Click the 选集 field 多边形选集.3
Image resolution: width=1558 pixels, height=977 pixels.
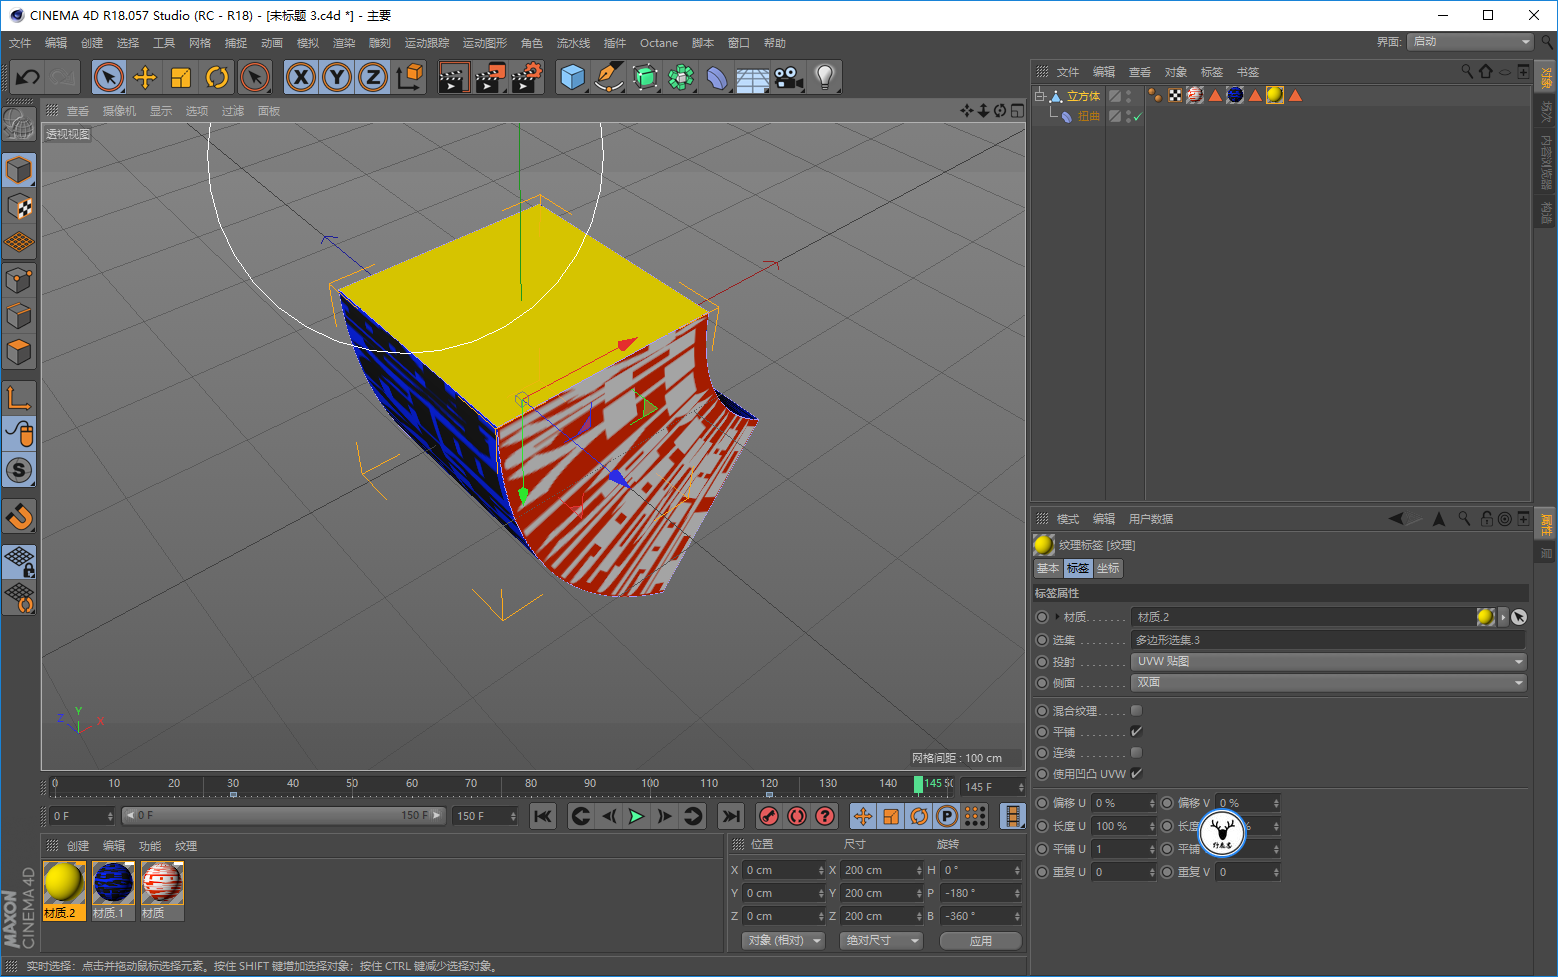point(1329,640)
